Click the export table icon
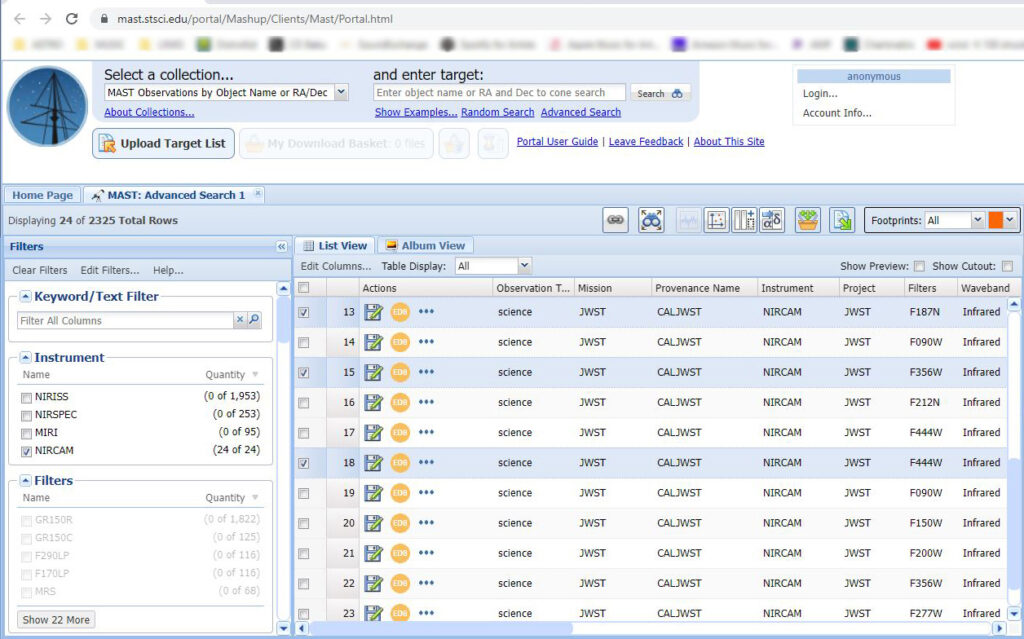The height and width of the screenshot is (639, 1024). (x=842, y=220)
